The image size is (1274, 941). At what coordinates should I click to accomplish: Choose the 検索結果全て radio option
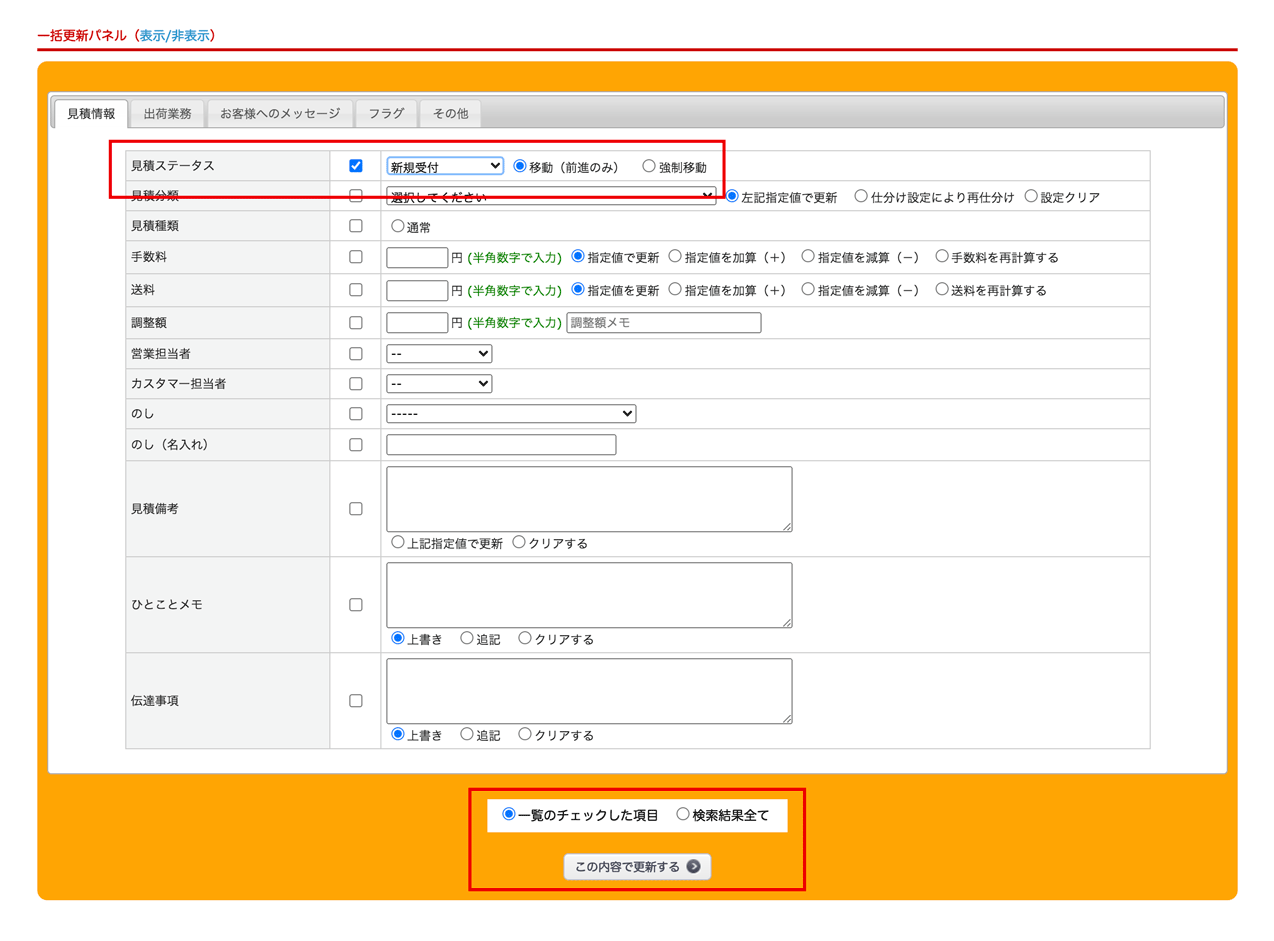coord(683,815)
